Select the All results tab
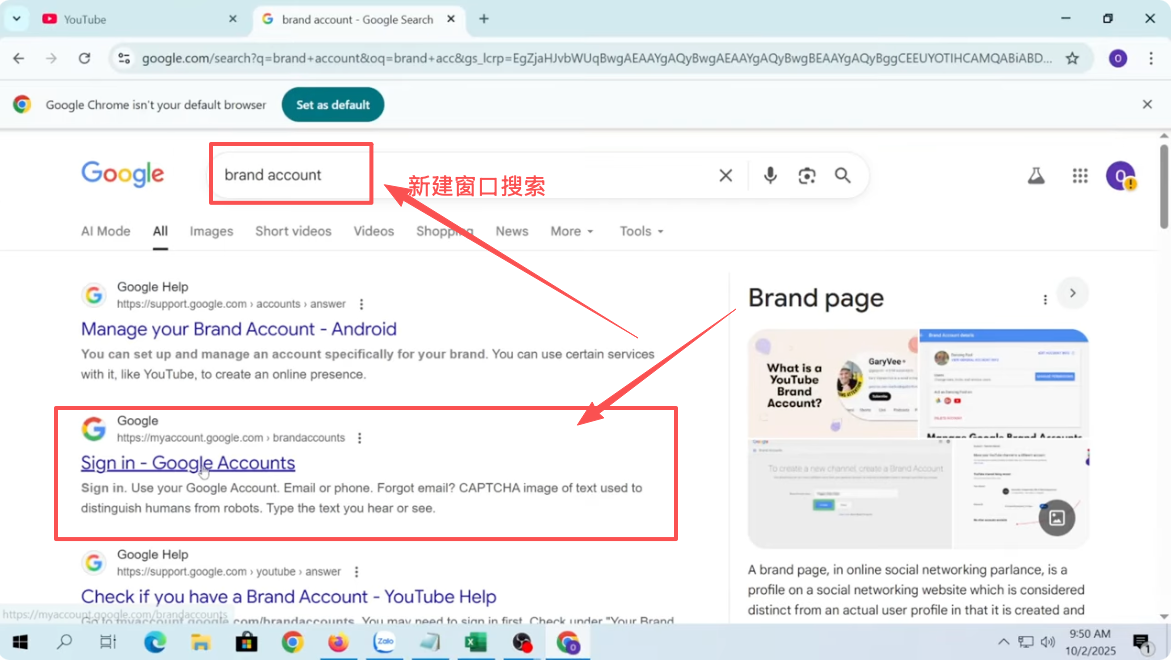Screen dimensions: 1175x664 coord(160,232)
